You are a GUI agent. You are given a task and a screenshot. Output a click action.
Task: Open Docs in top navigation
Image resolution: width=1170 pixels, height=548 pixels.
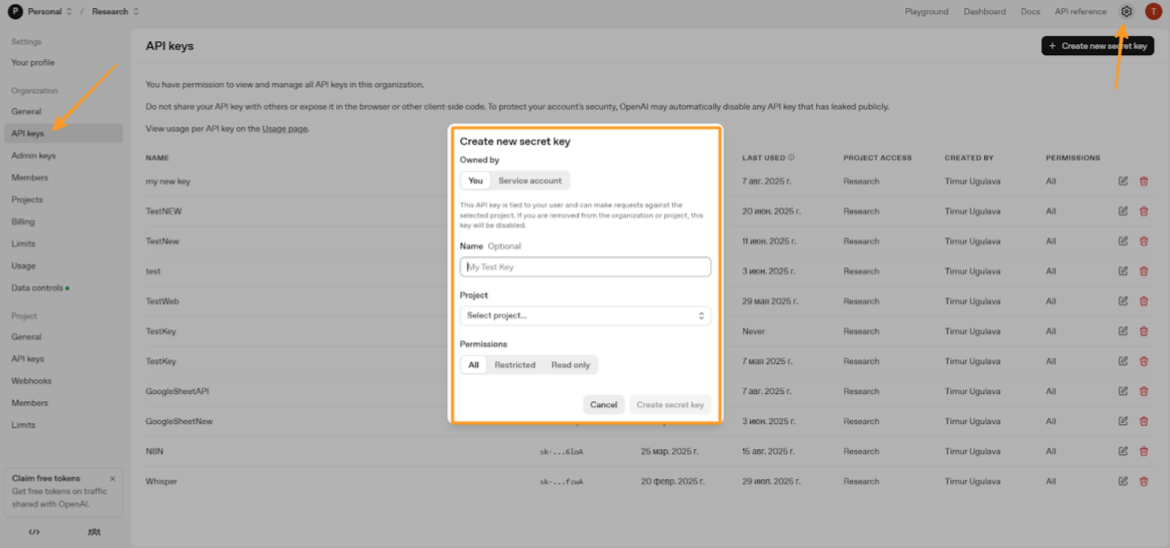1030,11
